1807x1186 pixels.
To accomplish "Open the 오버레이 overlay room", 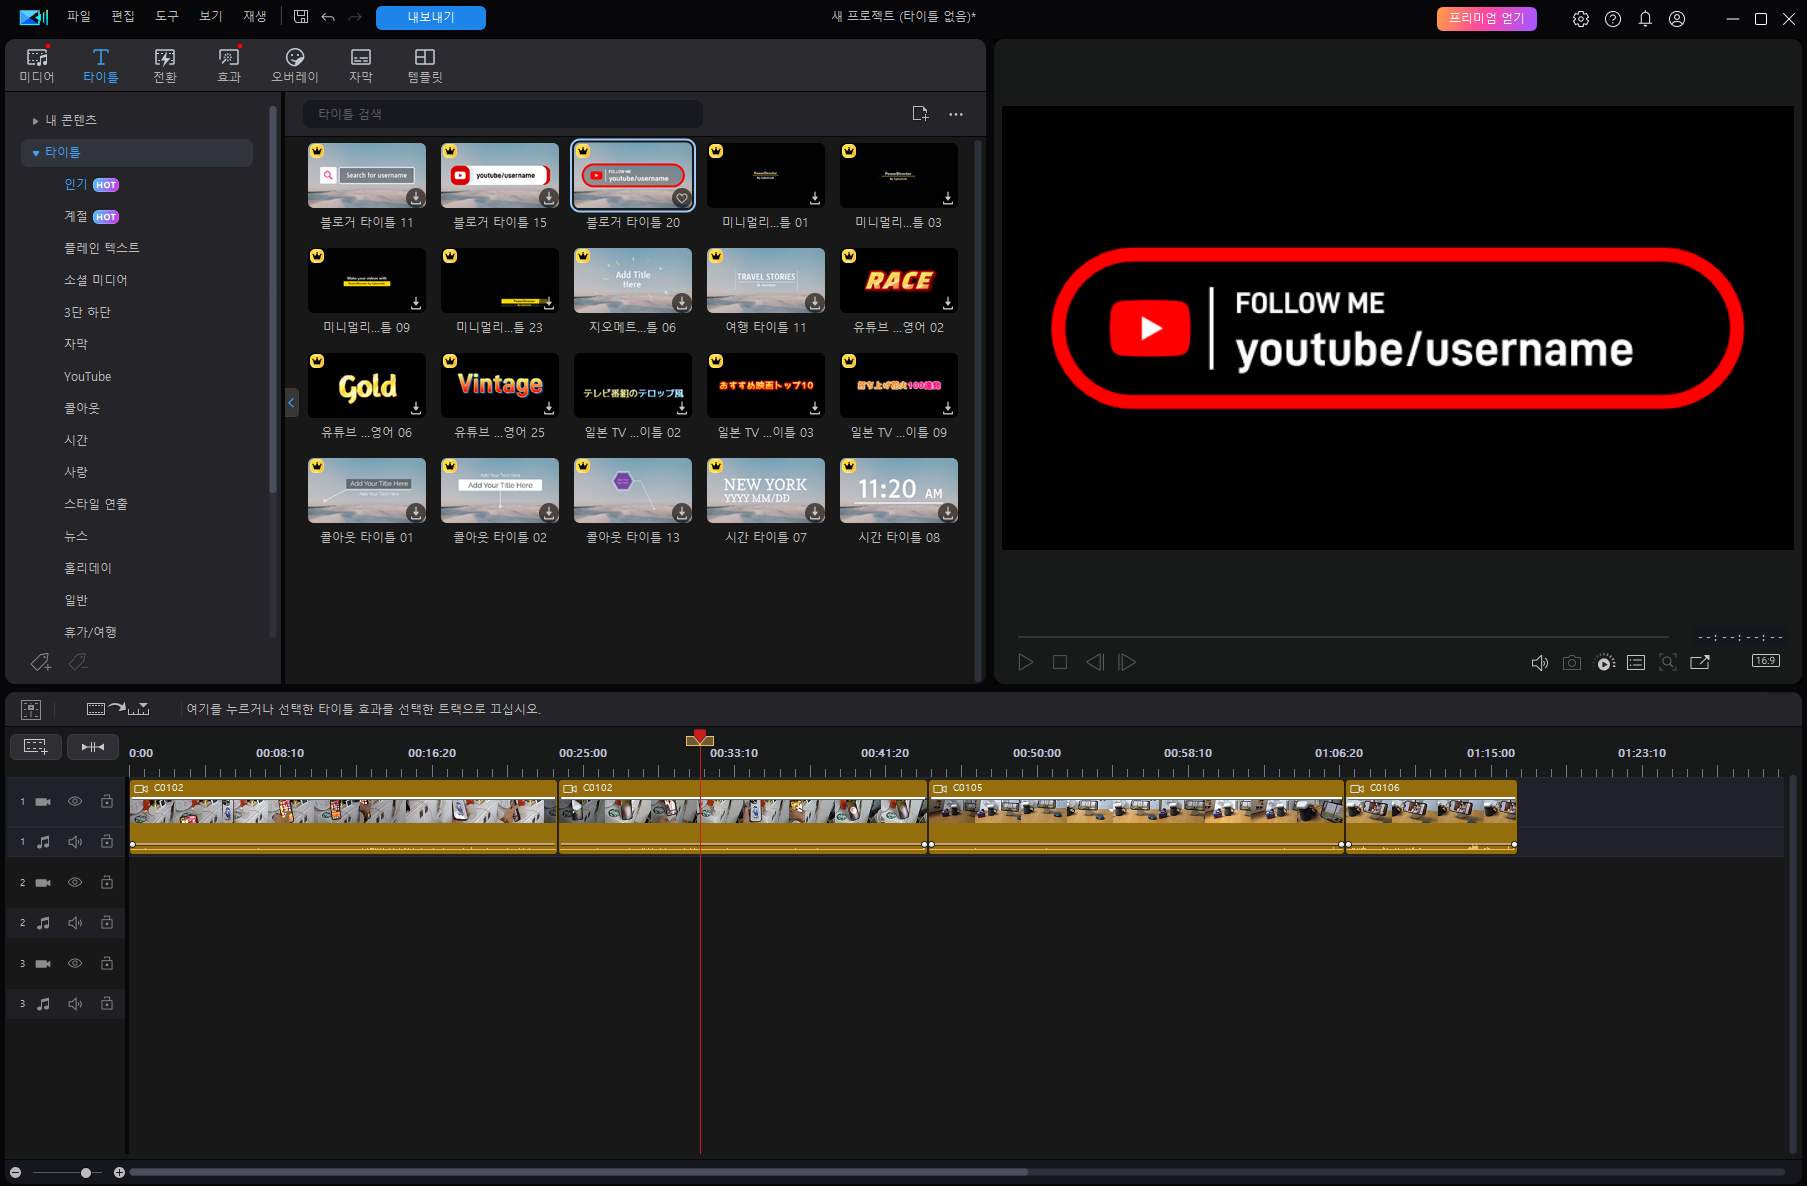I will [295, 65].
